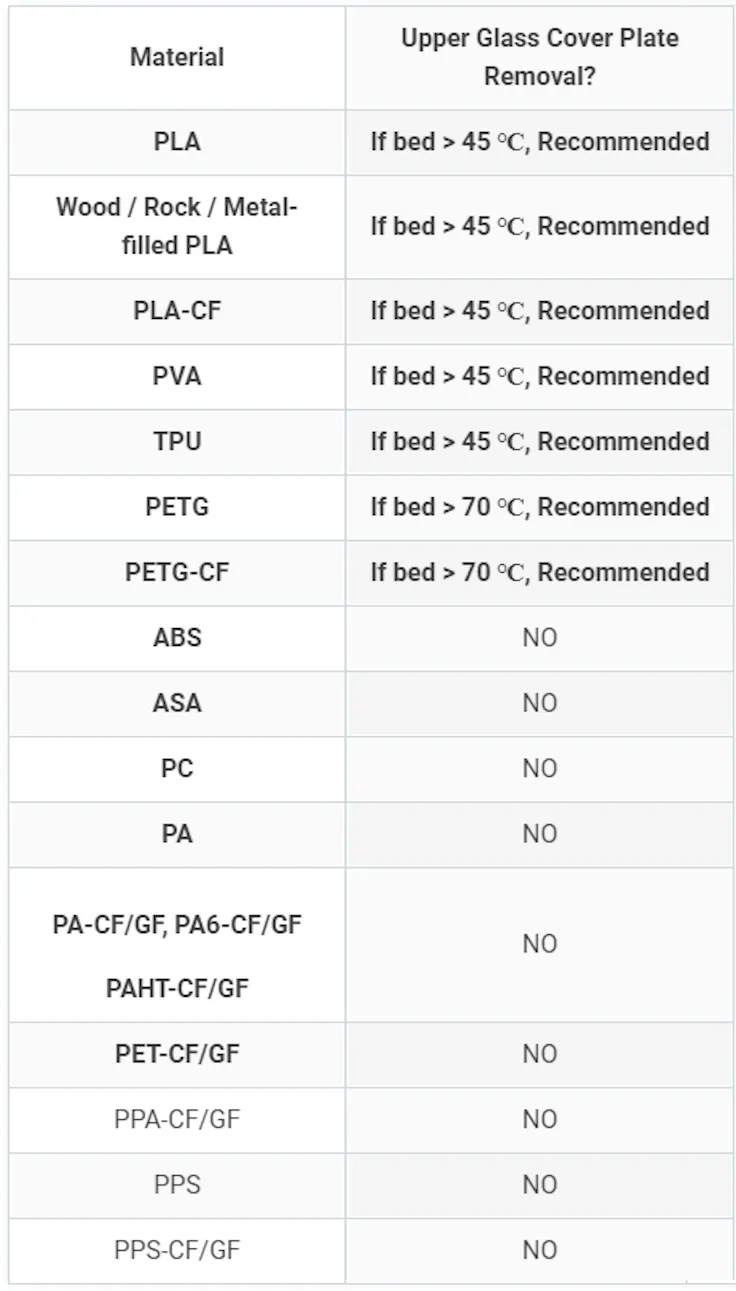Image resolution: width=736 pixels, height=1291 pixels.
Task: Click the PETG-CF material cell
Action: 177,572
